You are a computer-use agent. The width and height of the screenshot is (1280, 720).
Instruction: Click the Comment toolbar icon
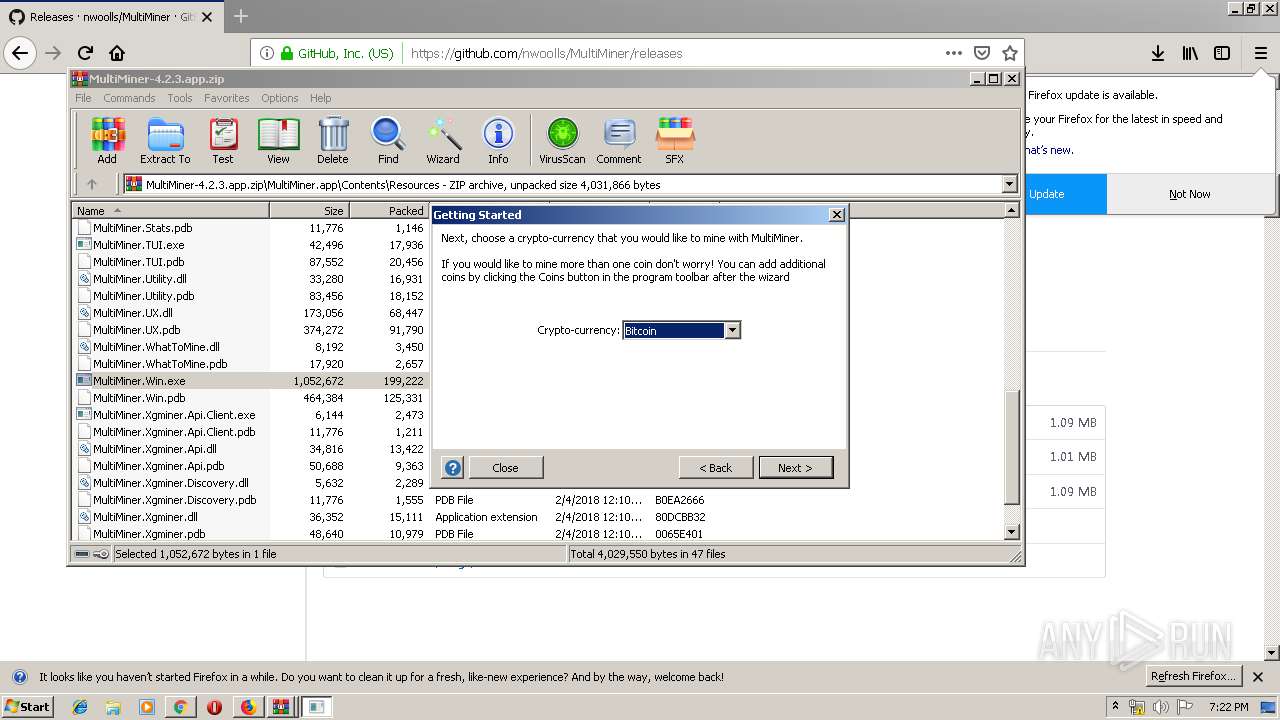pos(619,140)
